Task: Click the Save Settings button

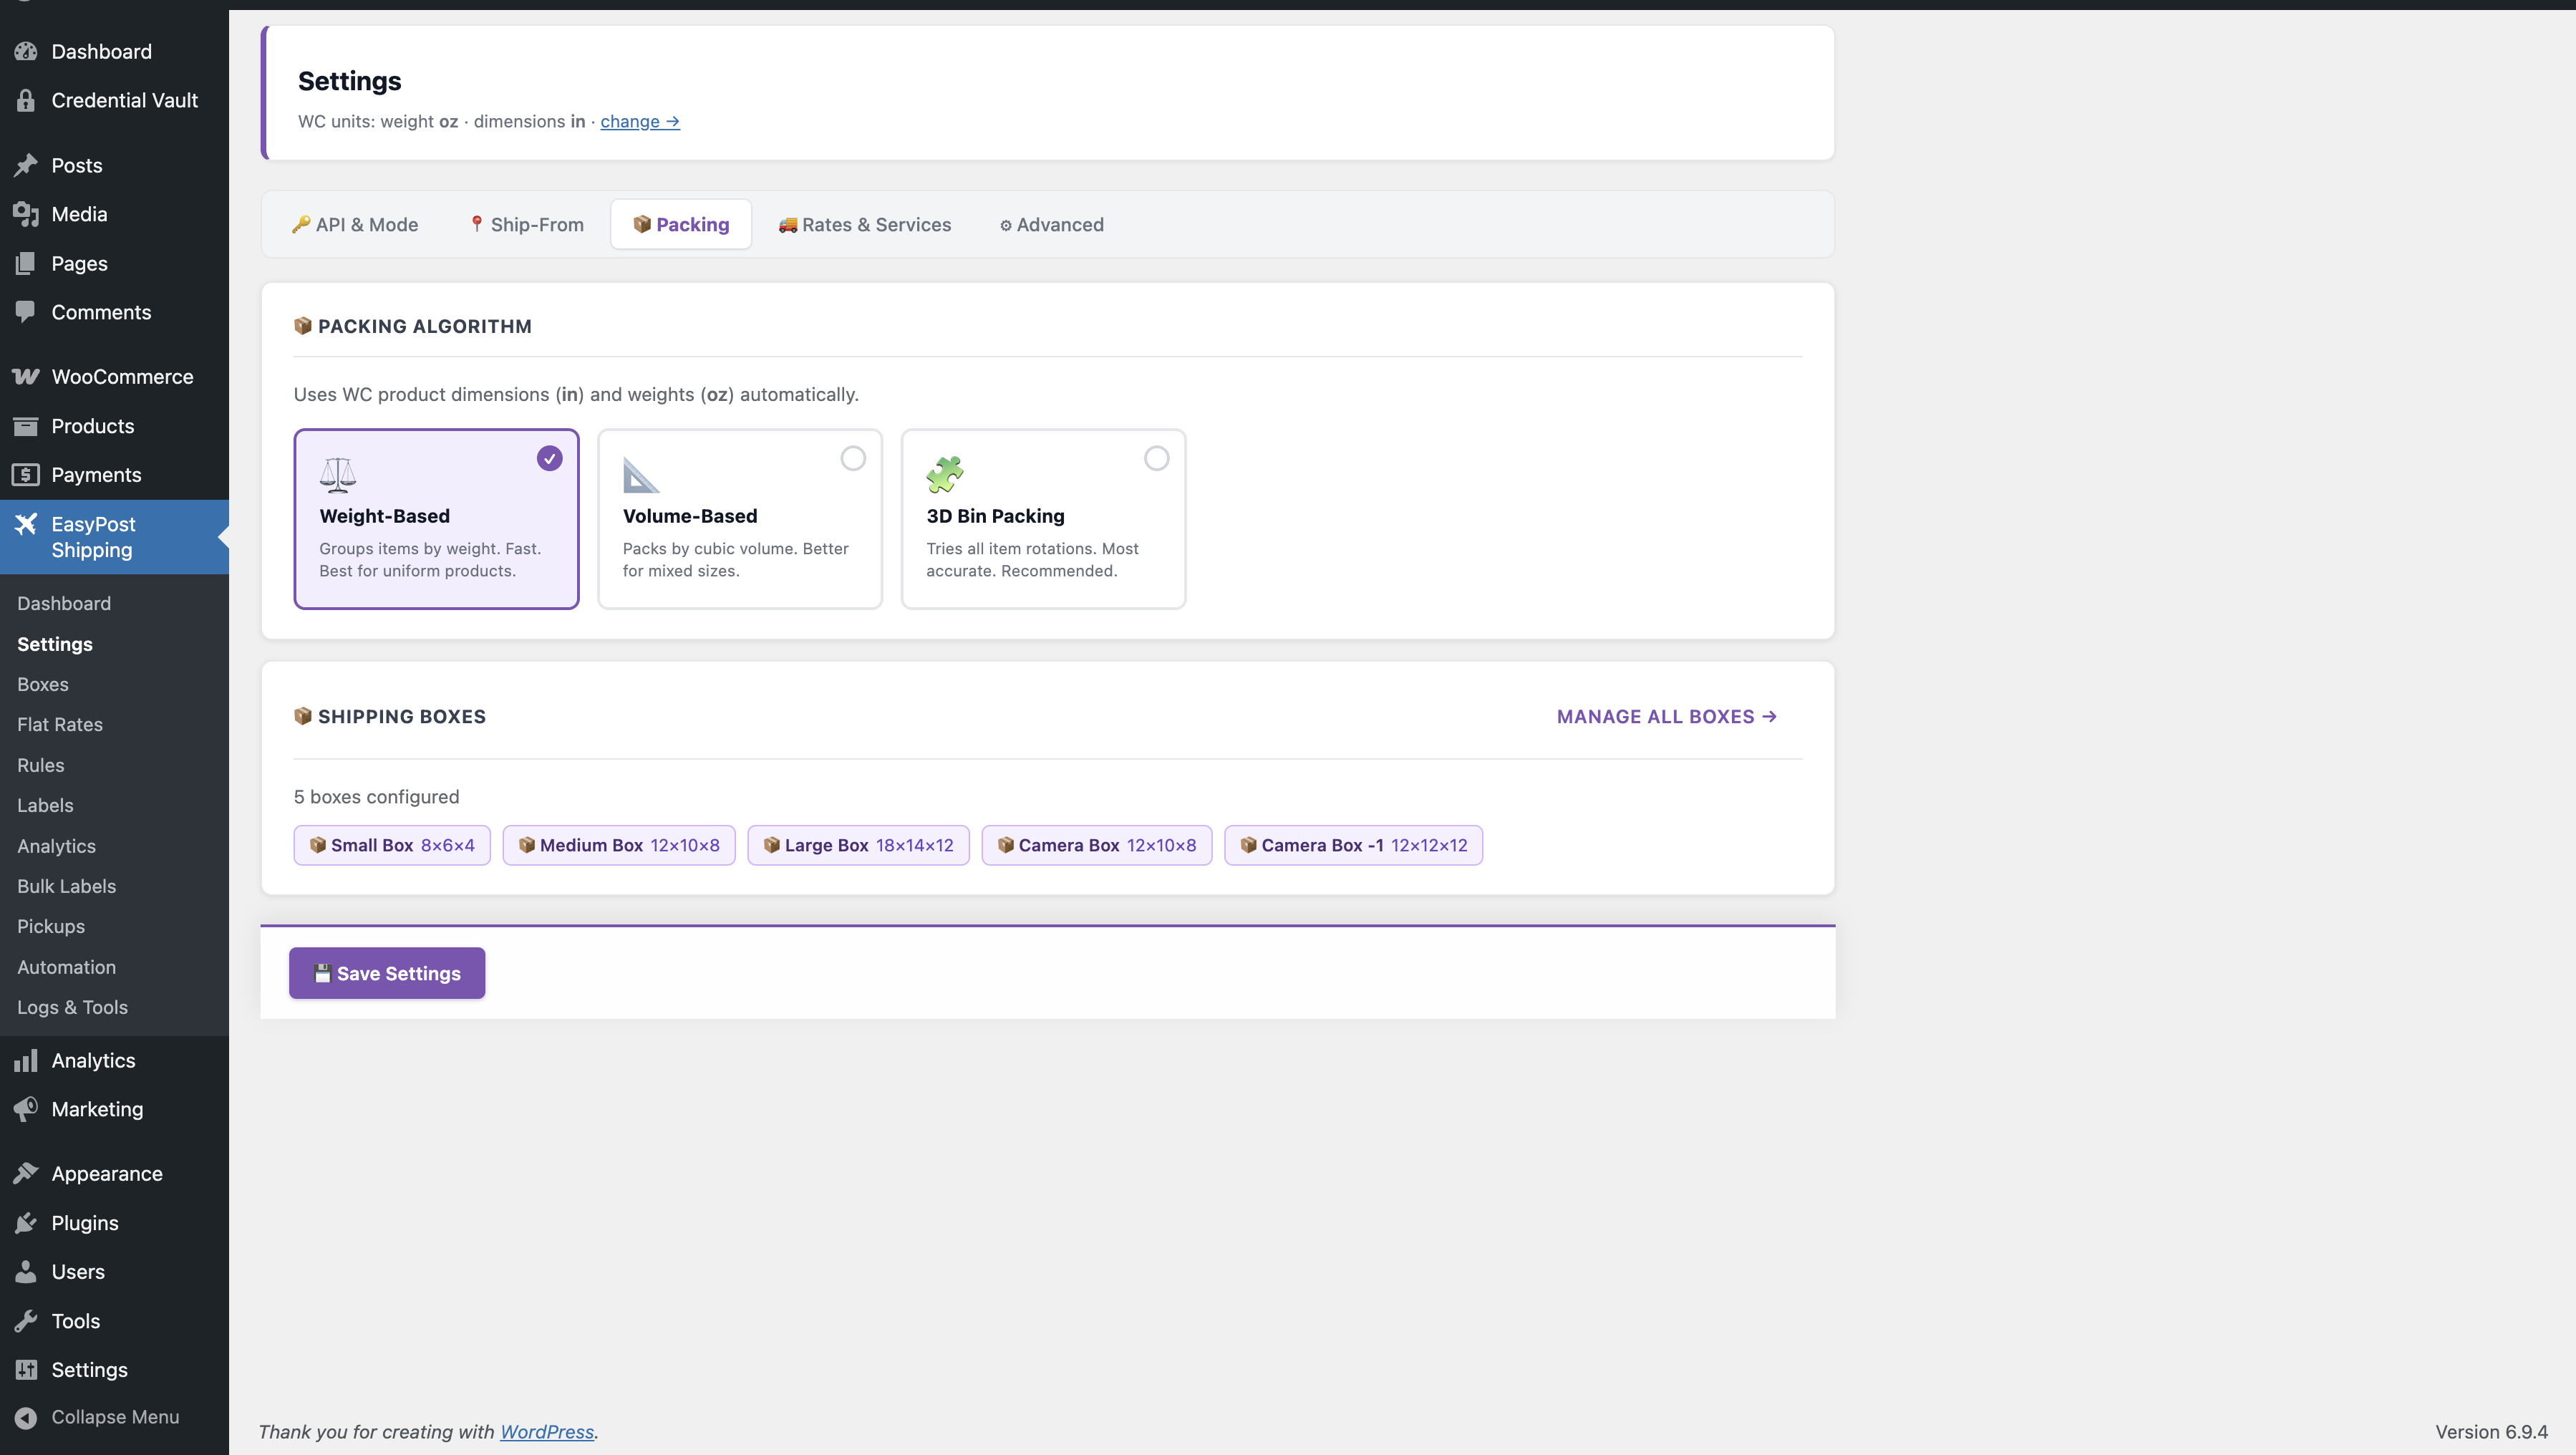Action: click(387, 973)
